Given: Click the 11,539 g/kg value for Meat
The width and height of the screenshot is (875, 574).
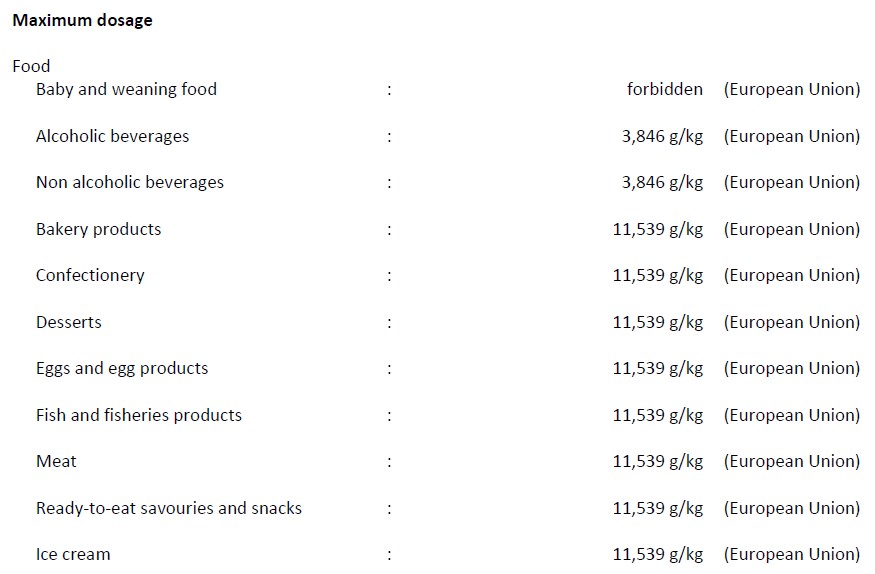Looking at the screenshot, I should coord(657,461).
